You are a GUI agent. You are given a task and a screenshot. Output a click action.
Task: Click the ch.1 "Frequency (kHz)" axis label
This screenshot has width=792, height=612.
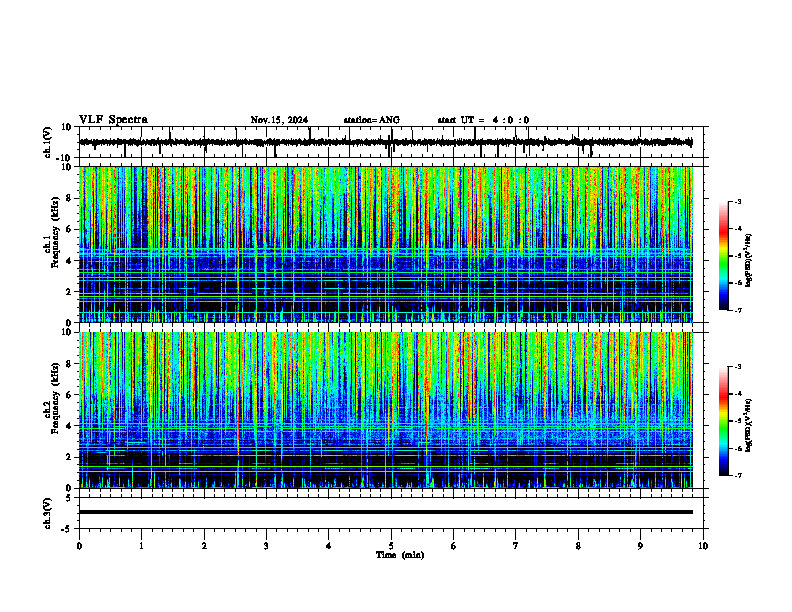pos(55,232)
